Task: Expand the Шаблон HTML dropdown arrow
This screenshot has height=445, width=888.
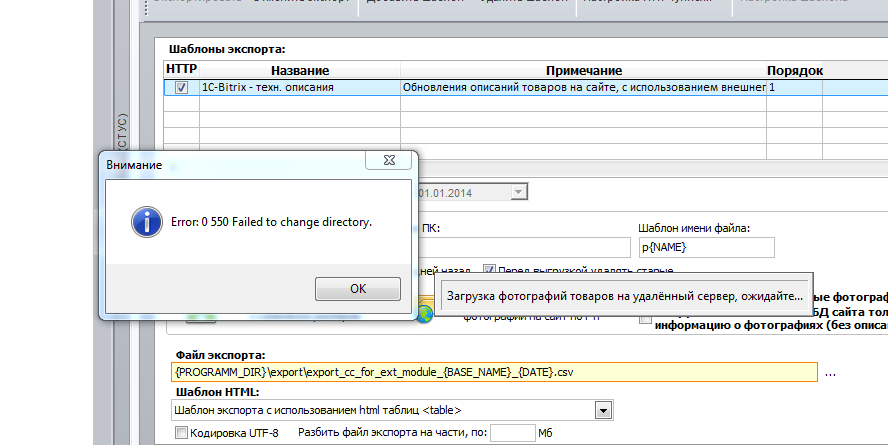Action: (x=603, y=410)
